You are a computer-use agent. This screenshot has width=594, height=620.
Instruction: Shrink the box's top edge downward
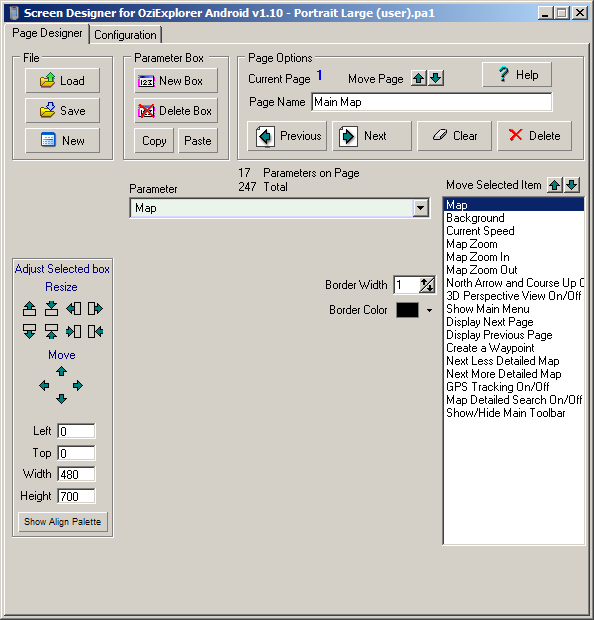51,308
